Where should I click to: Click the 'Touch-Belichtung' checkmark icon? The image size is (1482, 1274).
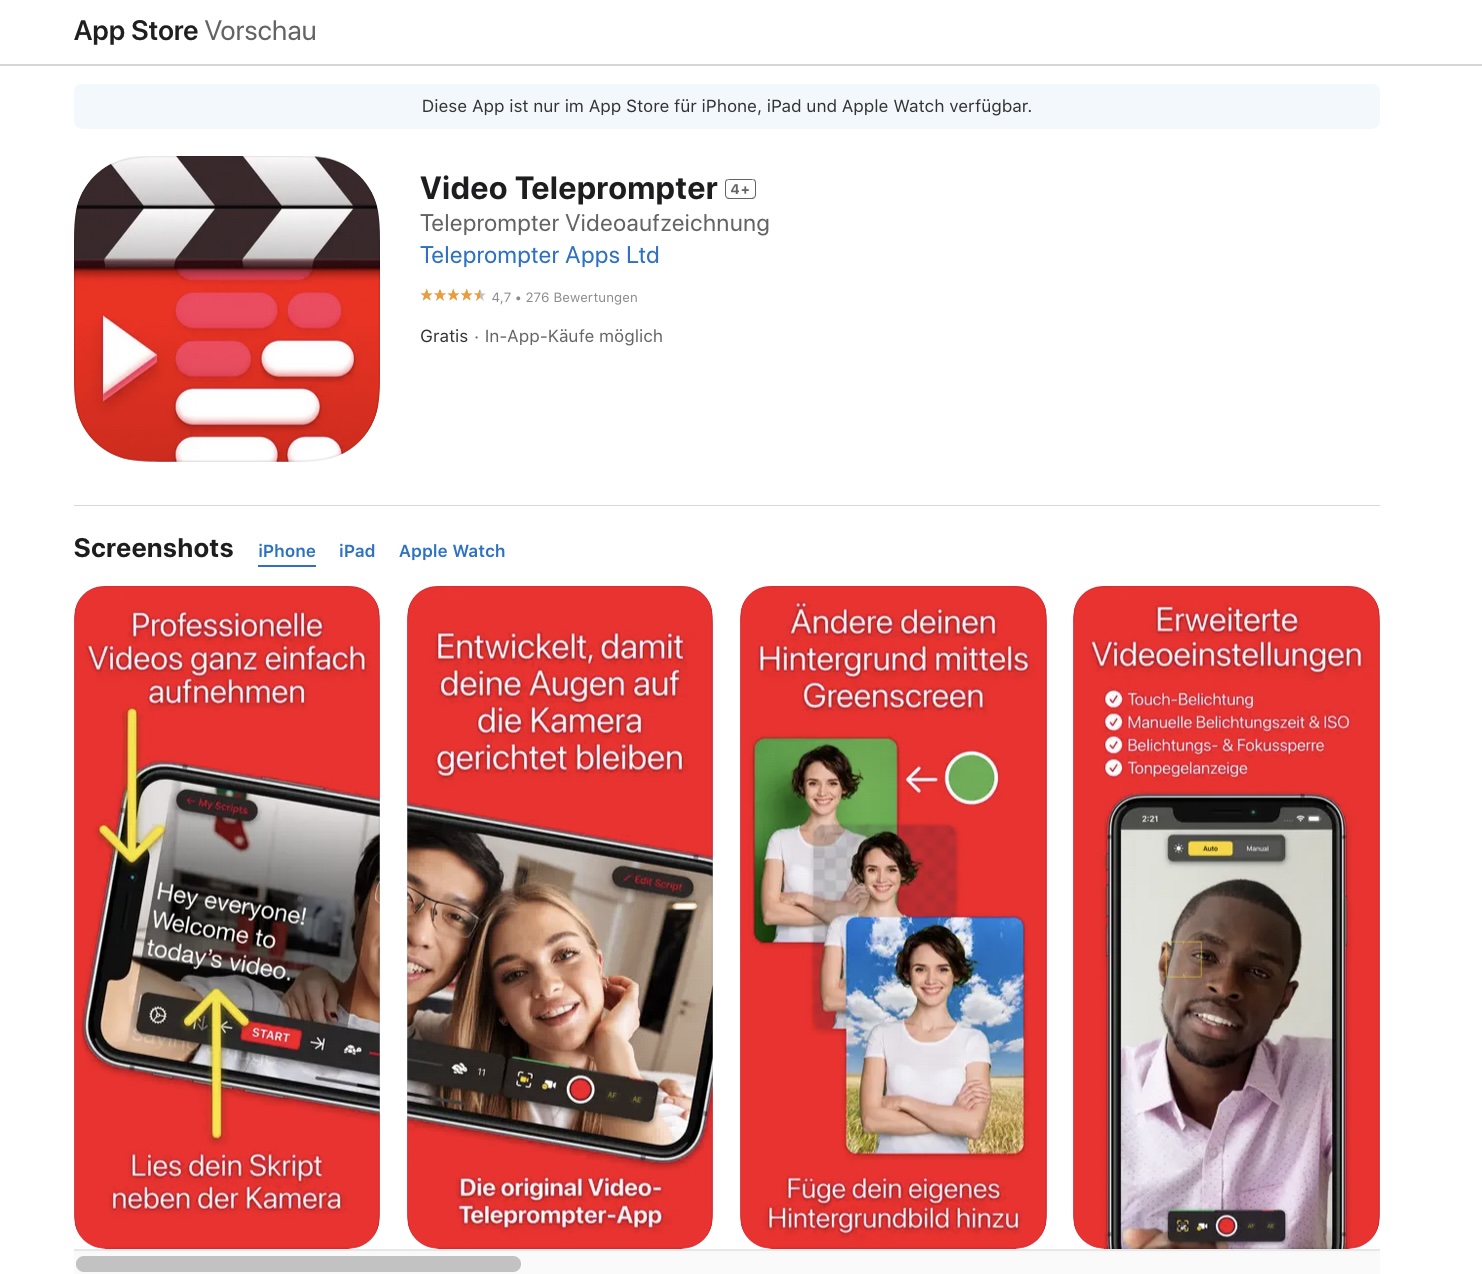tap(1113, 699)
